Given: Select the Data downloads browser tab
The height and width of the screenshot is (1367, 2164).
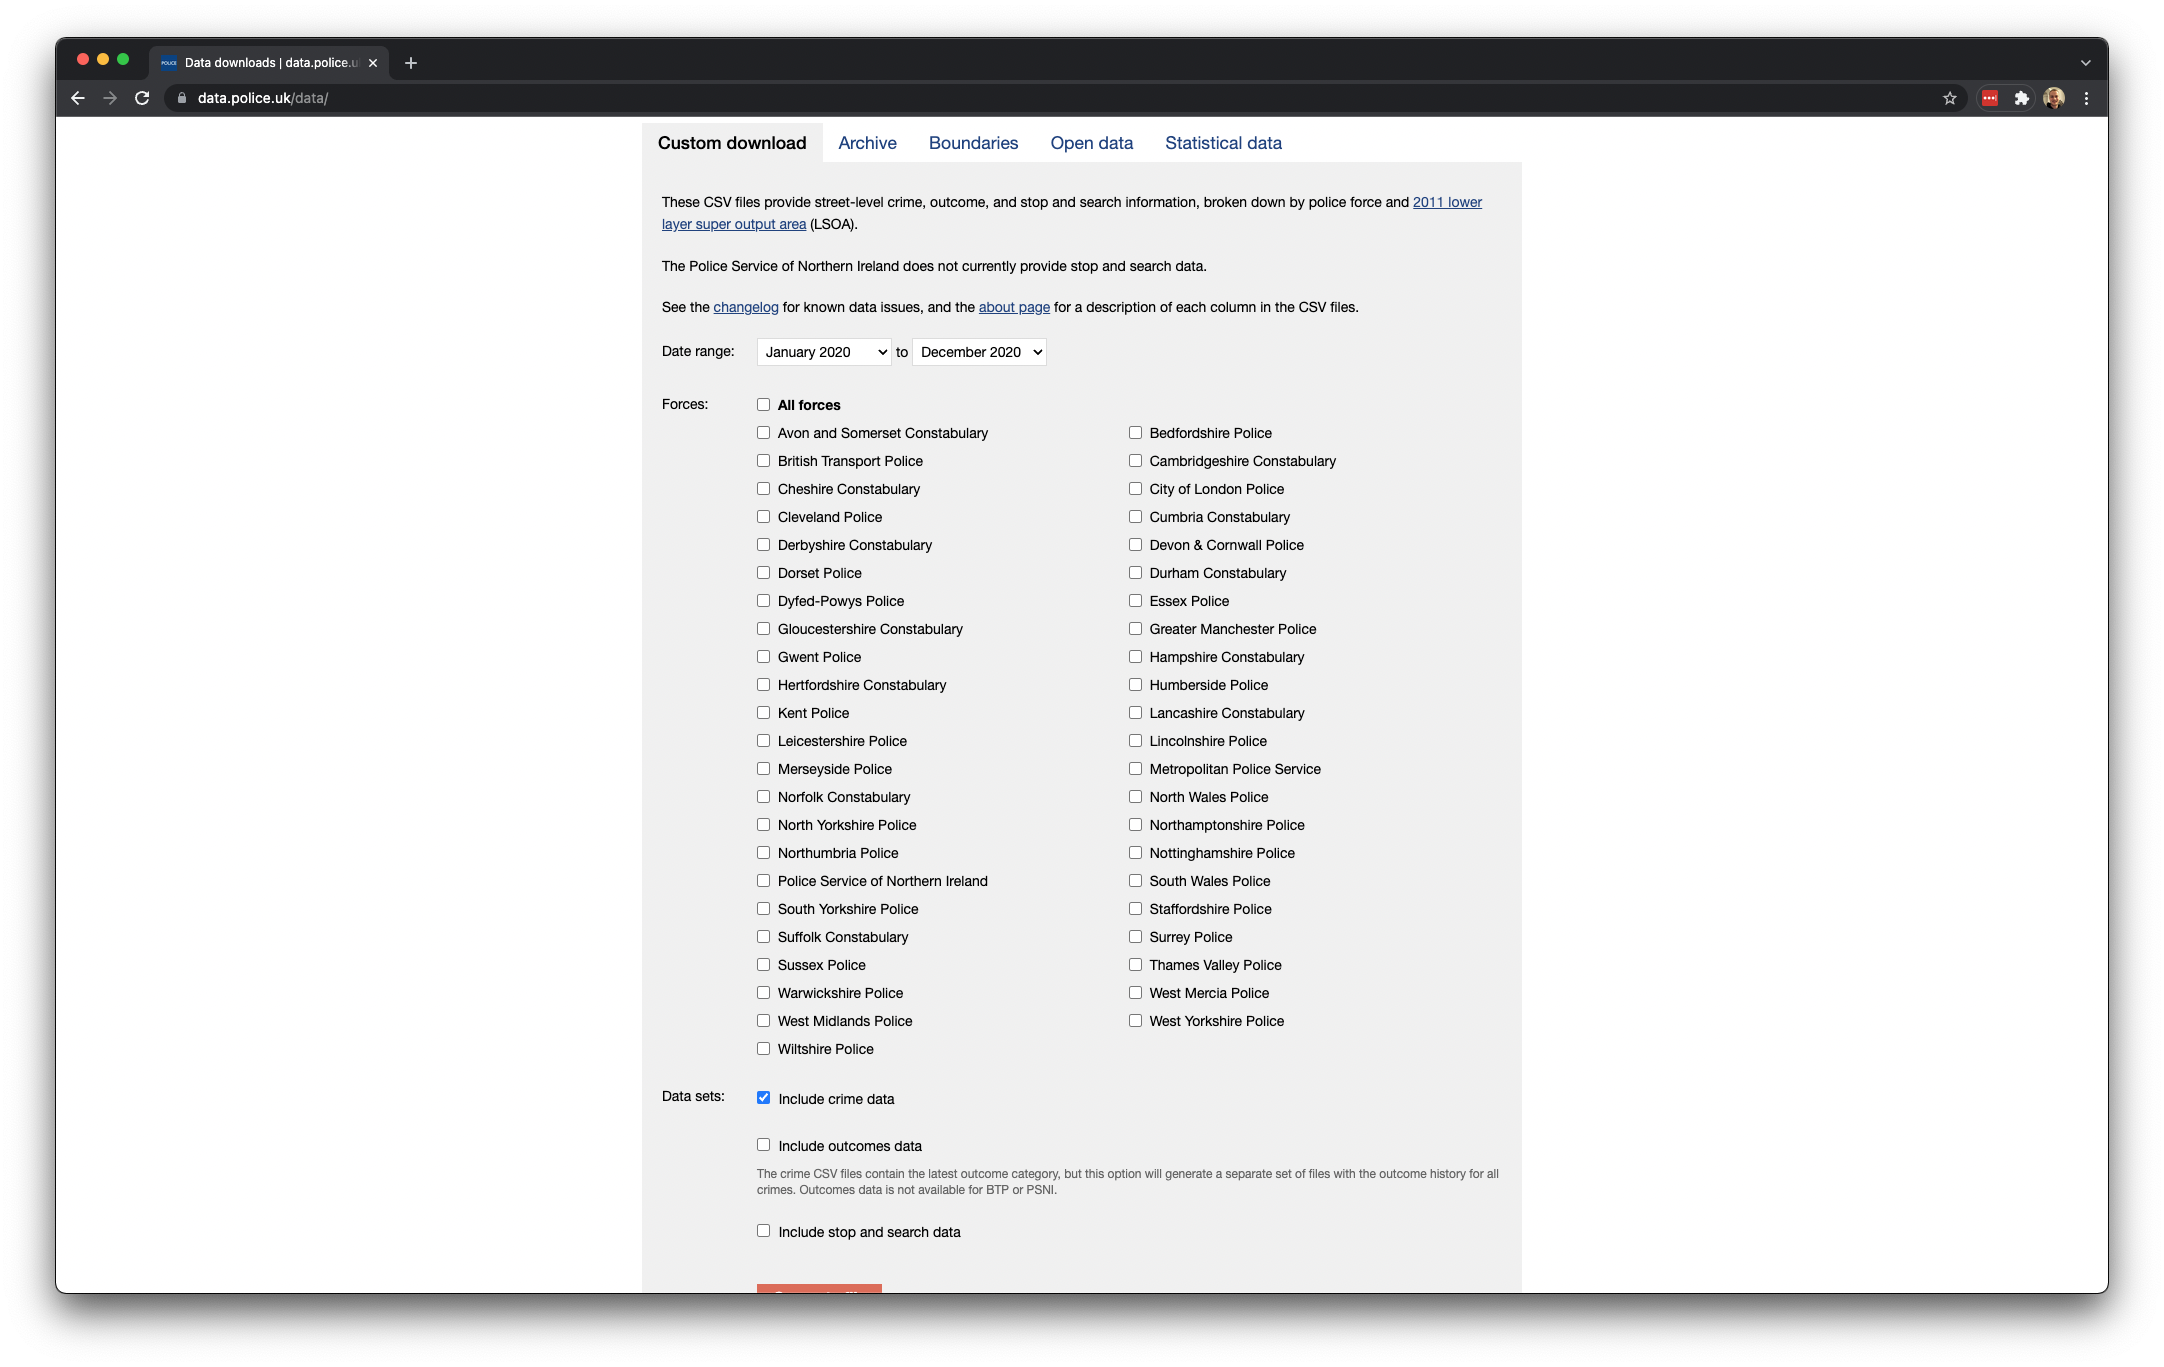Looking at the screenshot, I should (268, 63).
